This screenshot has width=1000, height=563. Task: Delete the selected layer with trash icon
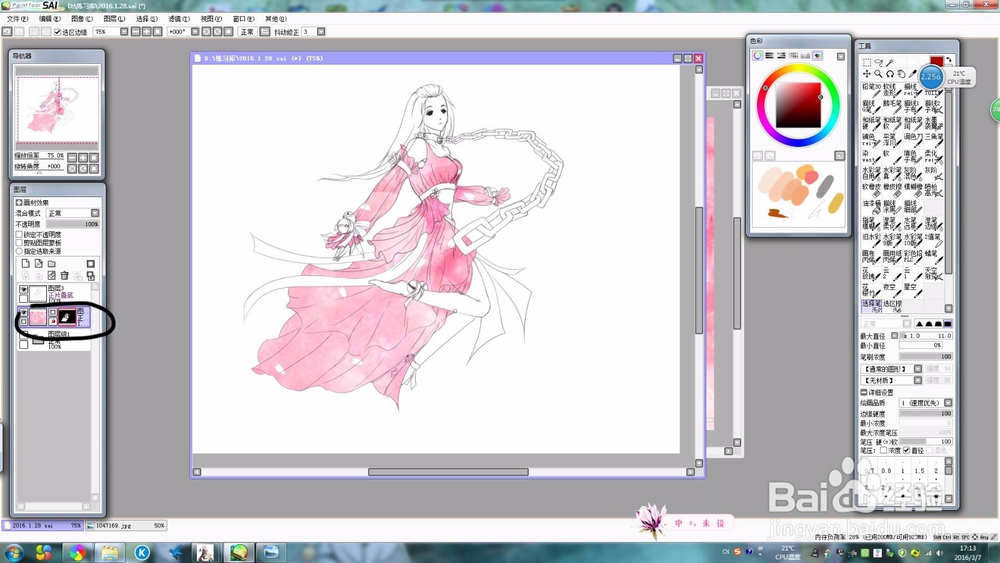64,275
